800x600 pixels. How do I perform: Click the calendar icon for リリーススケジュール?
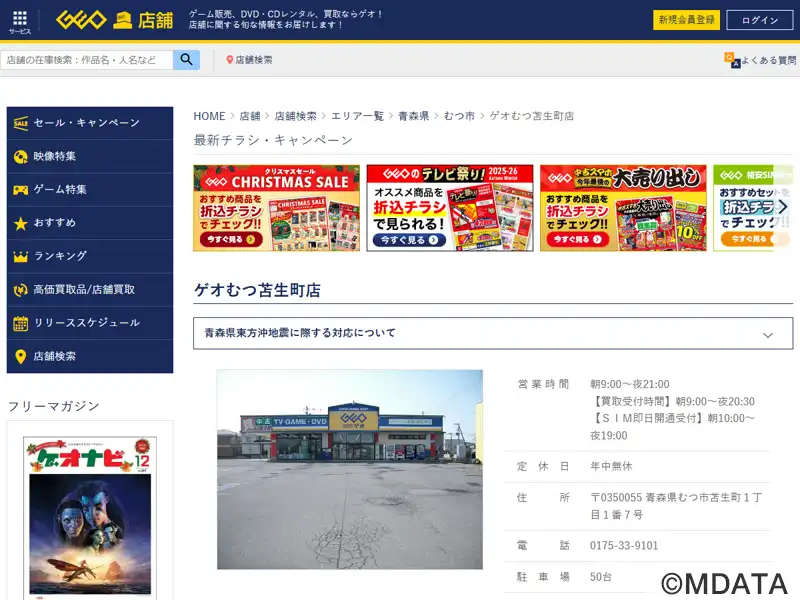click(20, 323)
